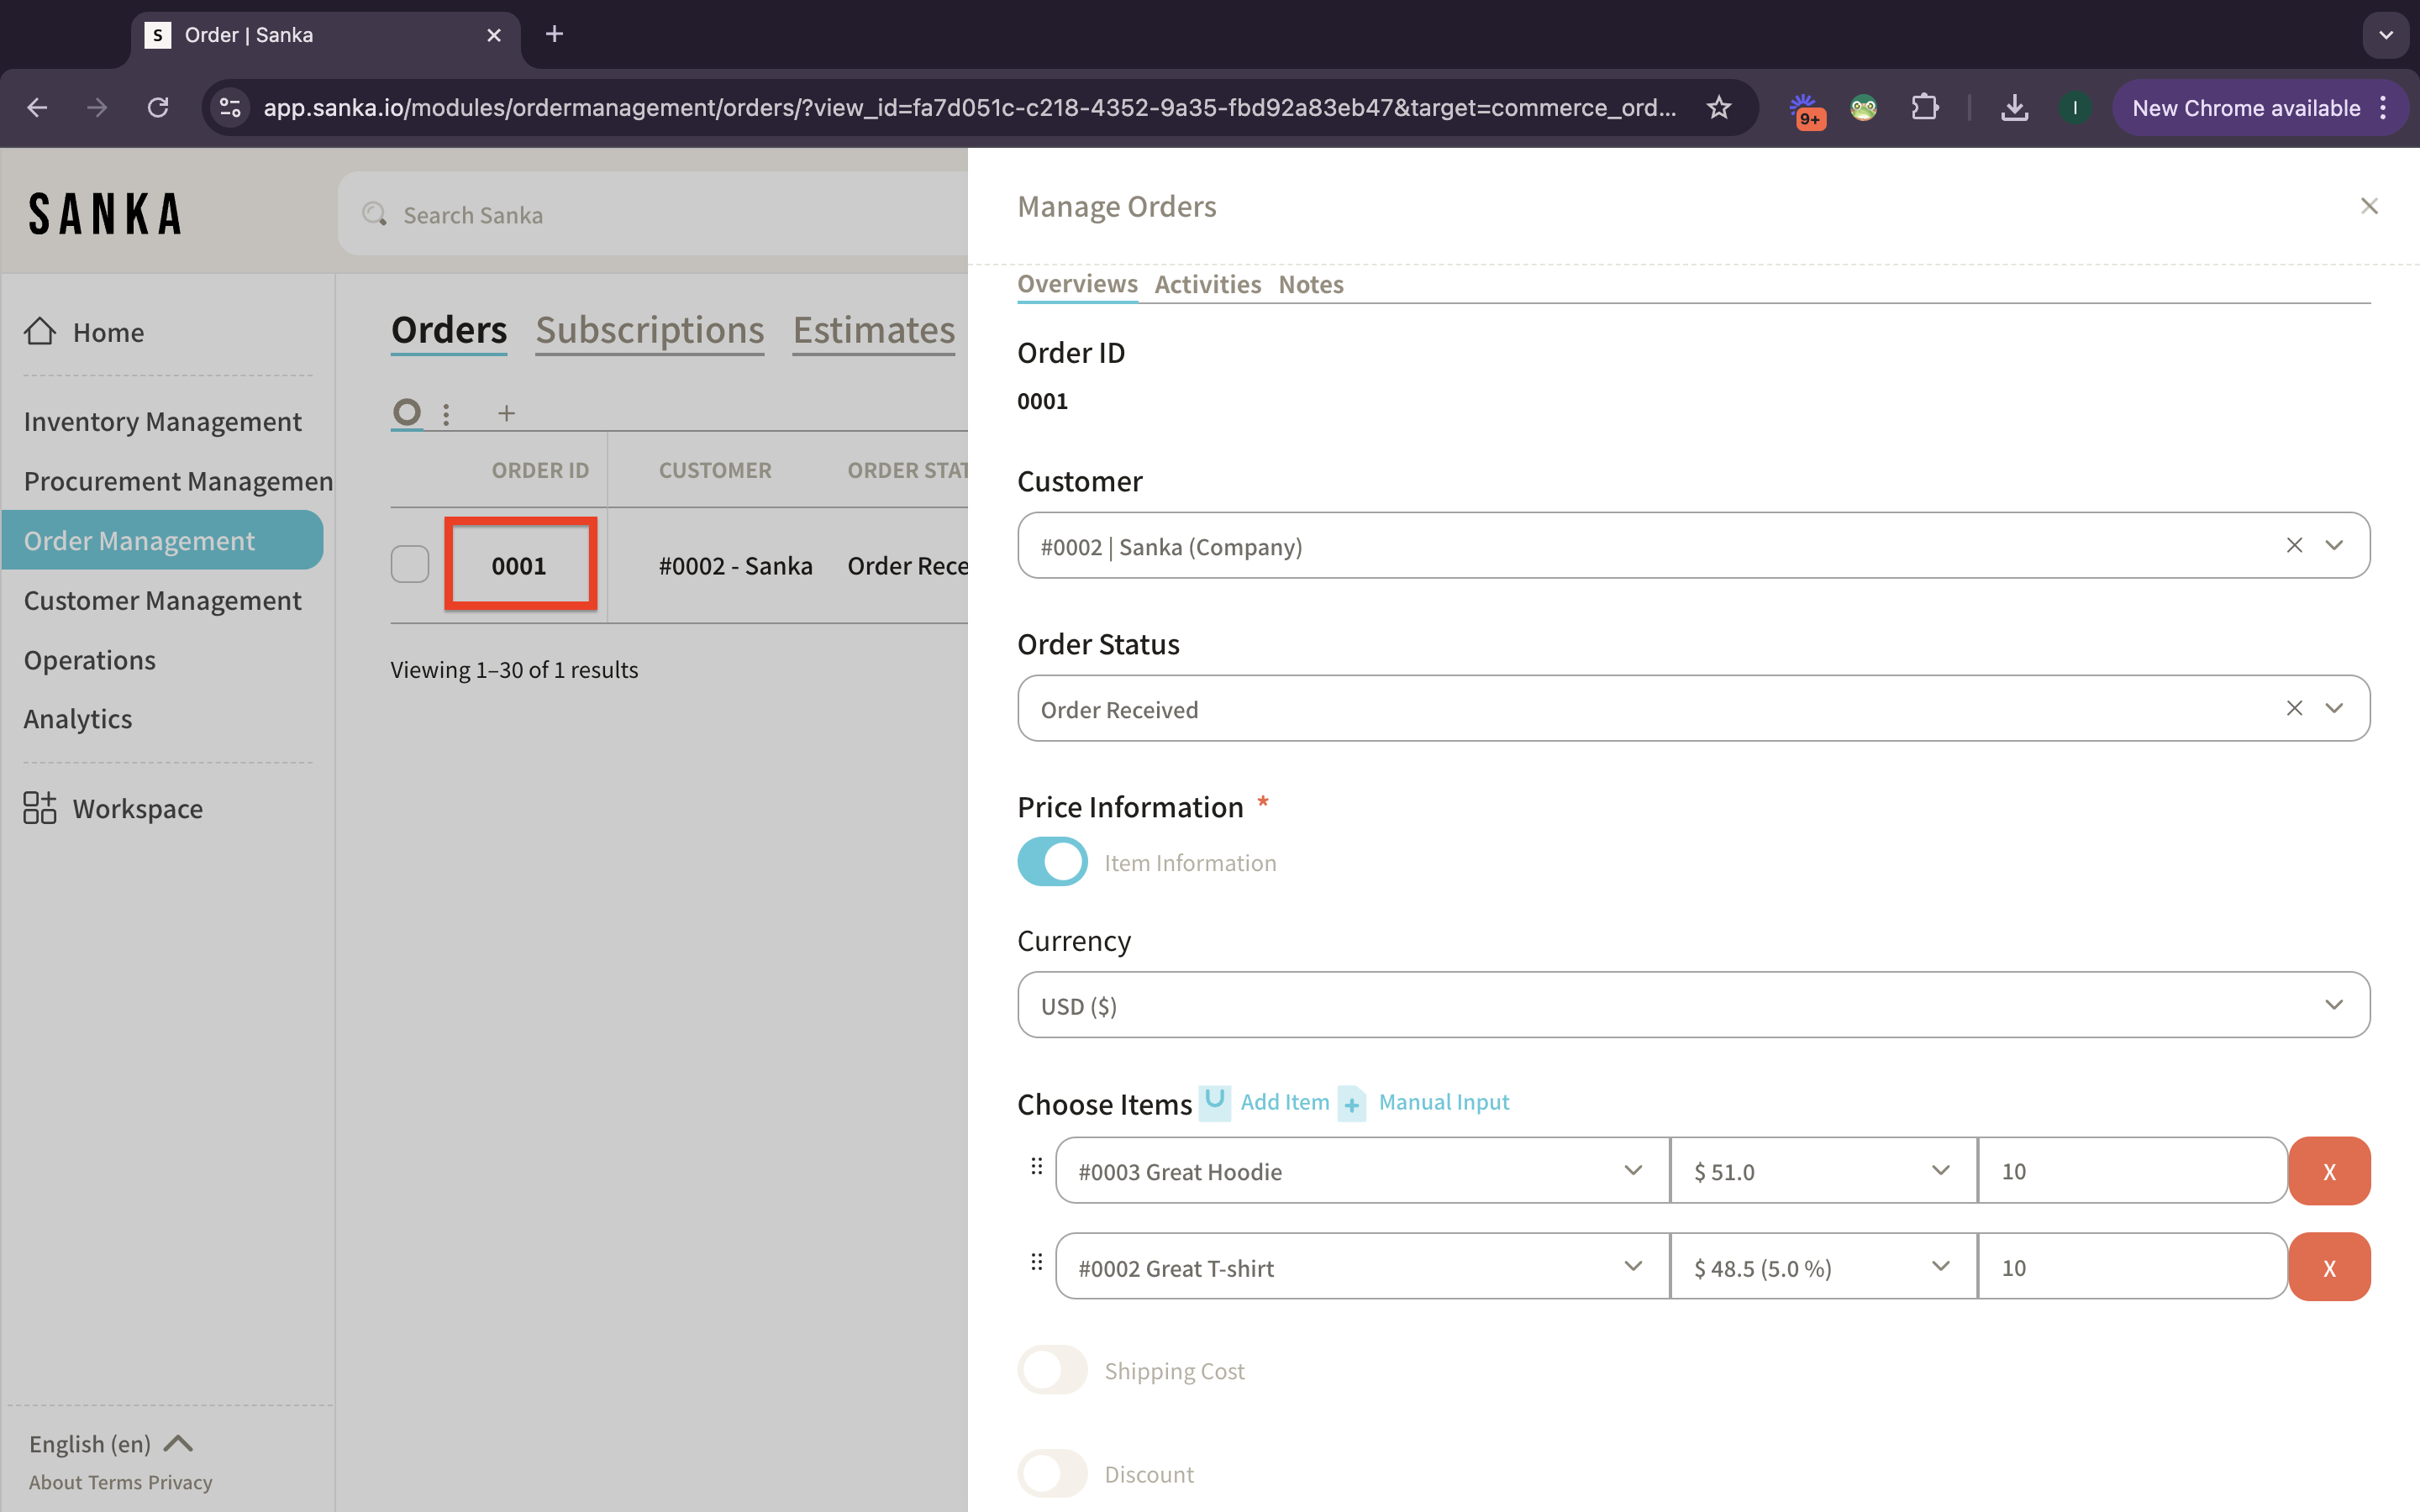
Task: Click the Add Item link
Action: click(1284, 1102)
